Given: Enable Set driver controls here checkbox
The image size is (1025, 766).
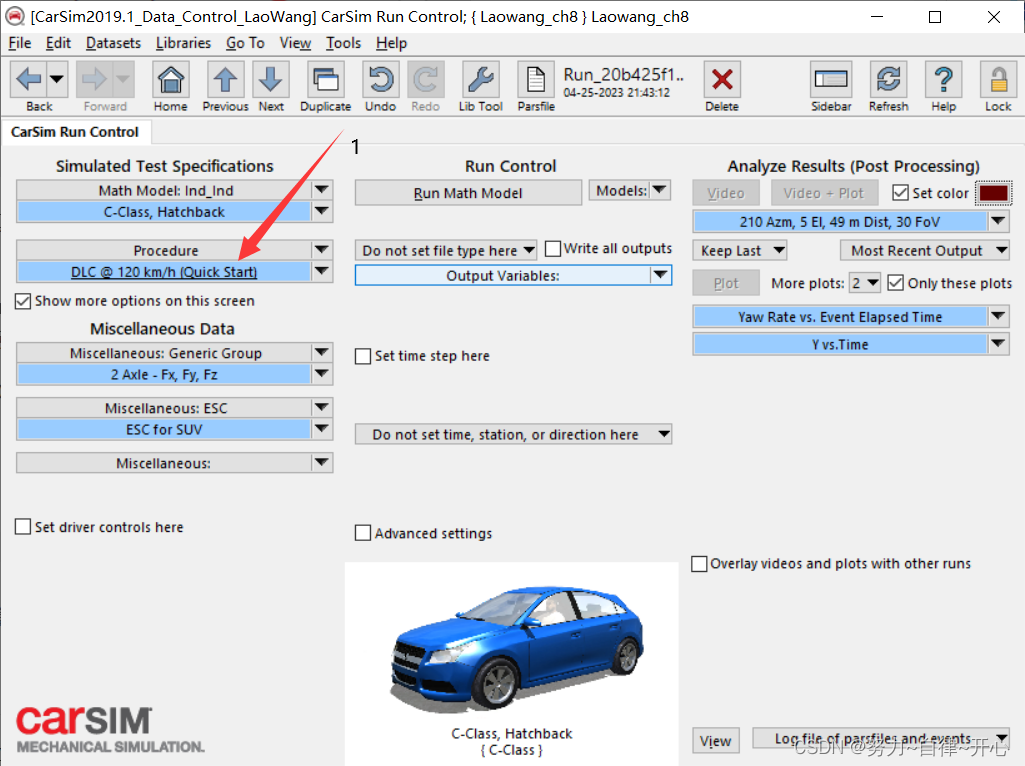Looking at the screenshot, I should [x=23, y=527].
